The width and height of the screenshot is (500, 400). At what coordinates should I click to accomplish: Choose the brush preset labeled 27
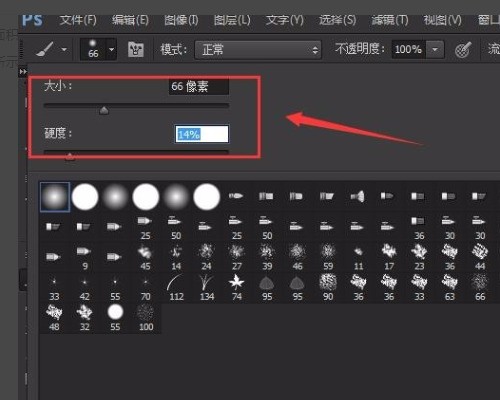click(x=237, y=257)
